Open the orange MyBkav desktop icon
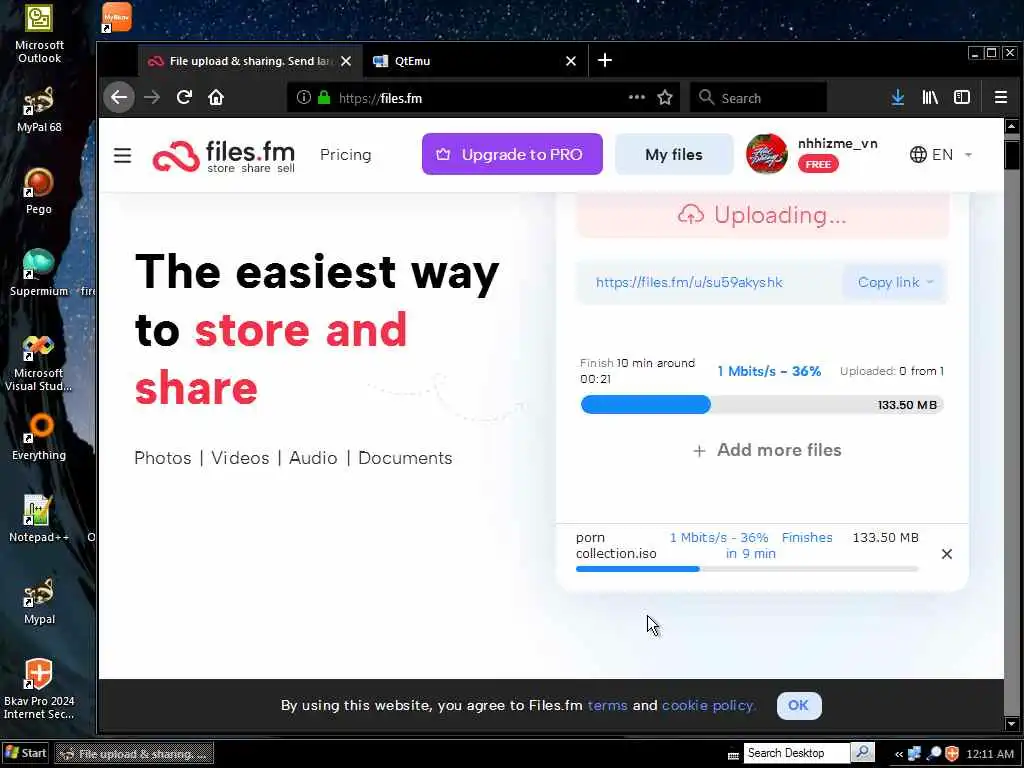This screenshot has height=768, width=1024. pyautogui.click(x=117, y=17)
